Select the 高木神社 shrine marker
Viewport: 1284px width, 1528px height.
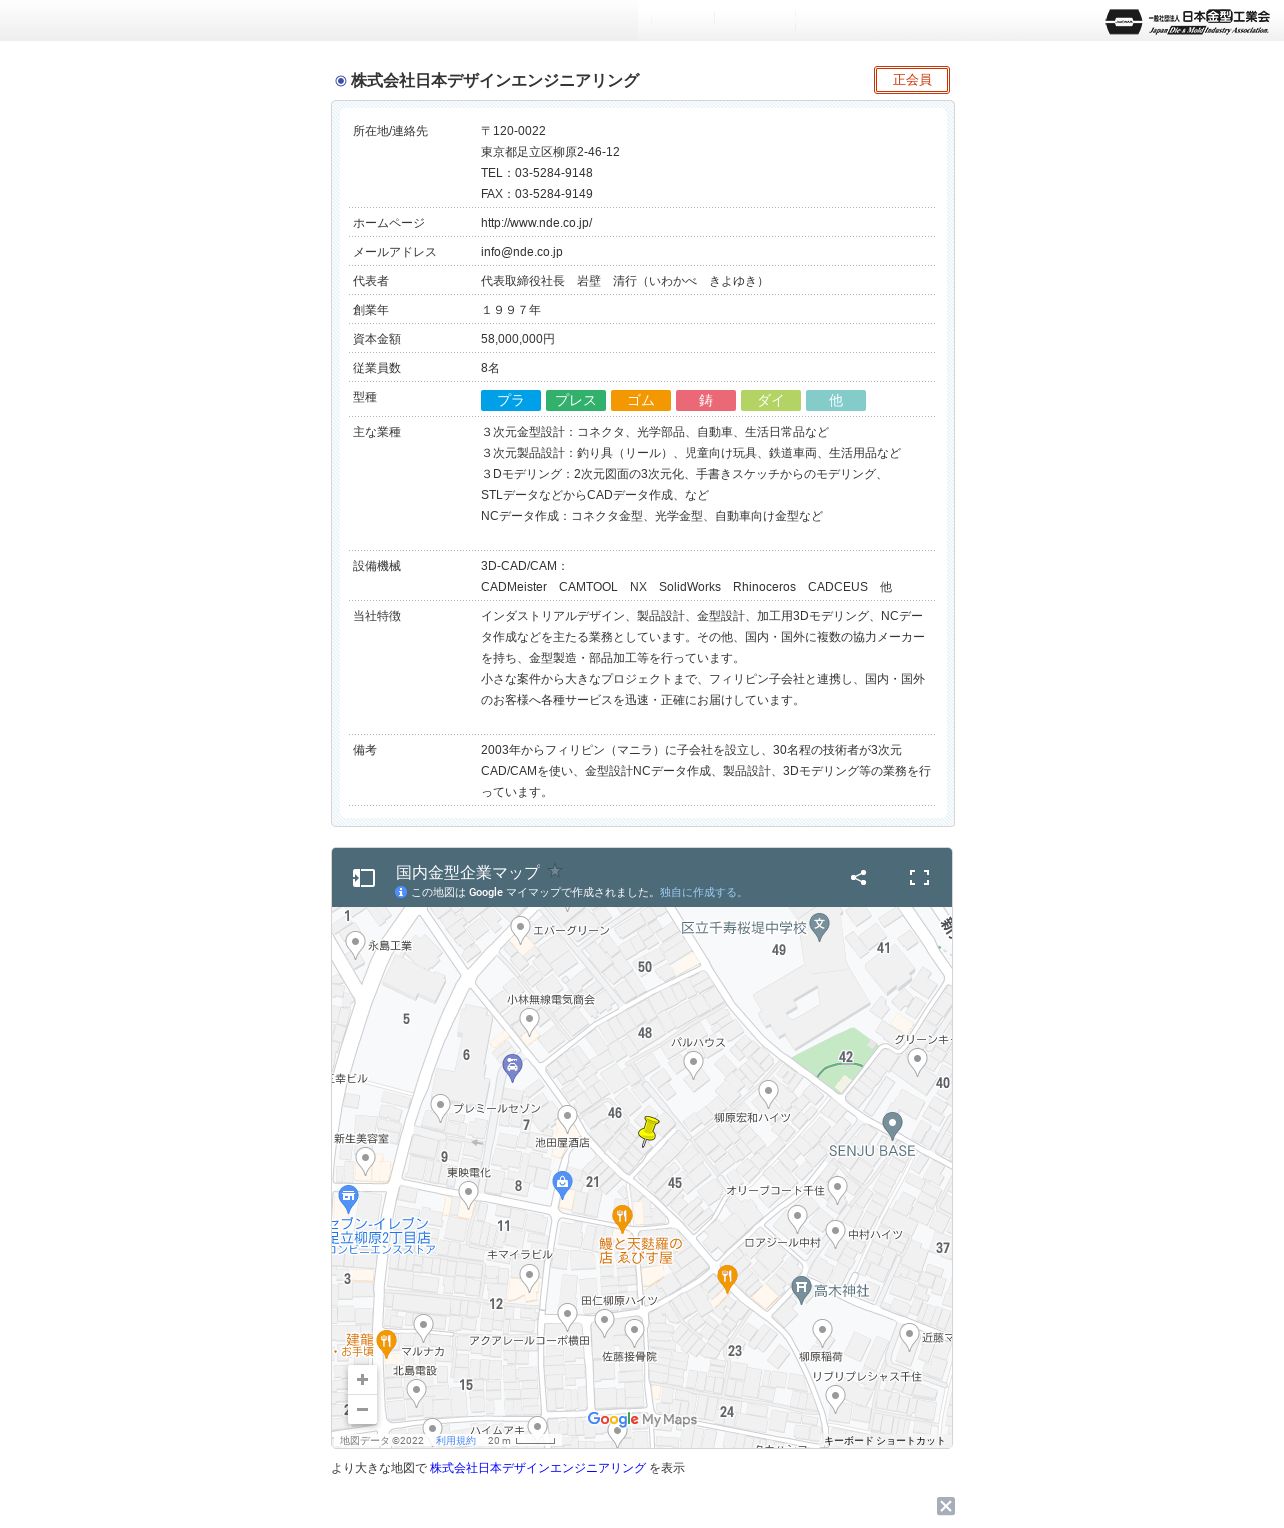pyautogui.click(x=800, y=1289)
